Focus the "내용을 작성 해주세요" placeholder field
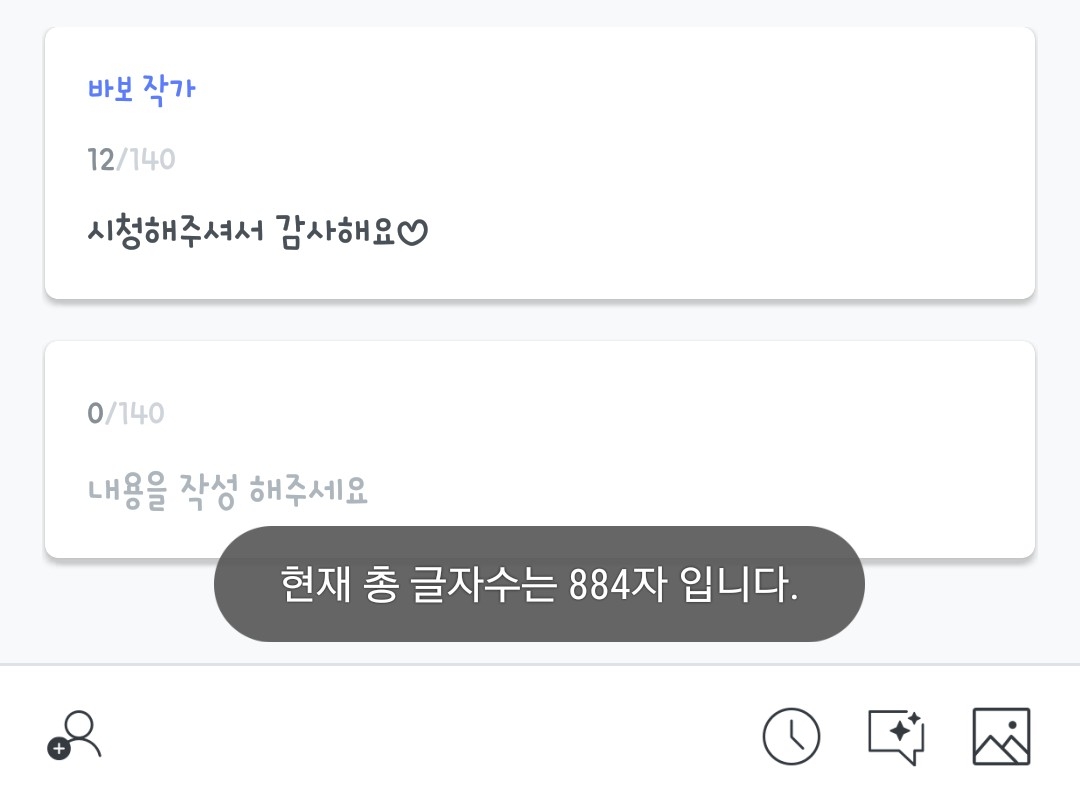 pos(228,491)
